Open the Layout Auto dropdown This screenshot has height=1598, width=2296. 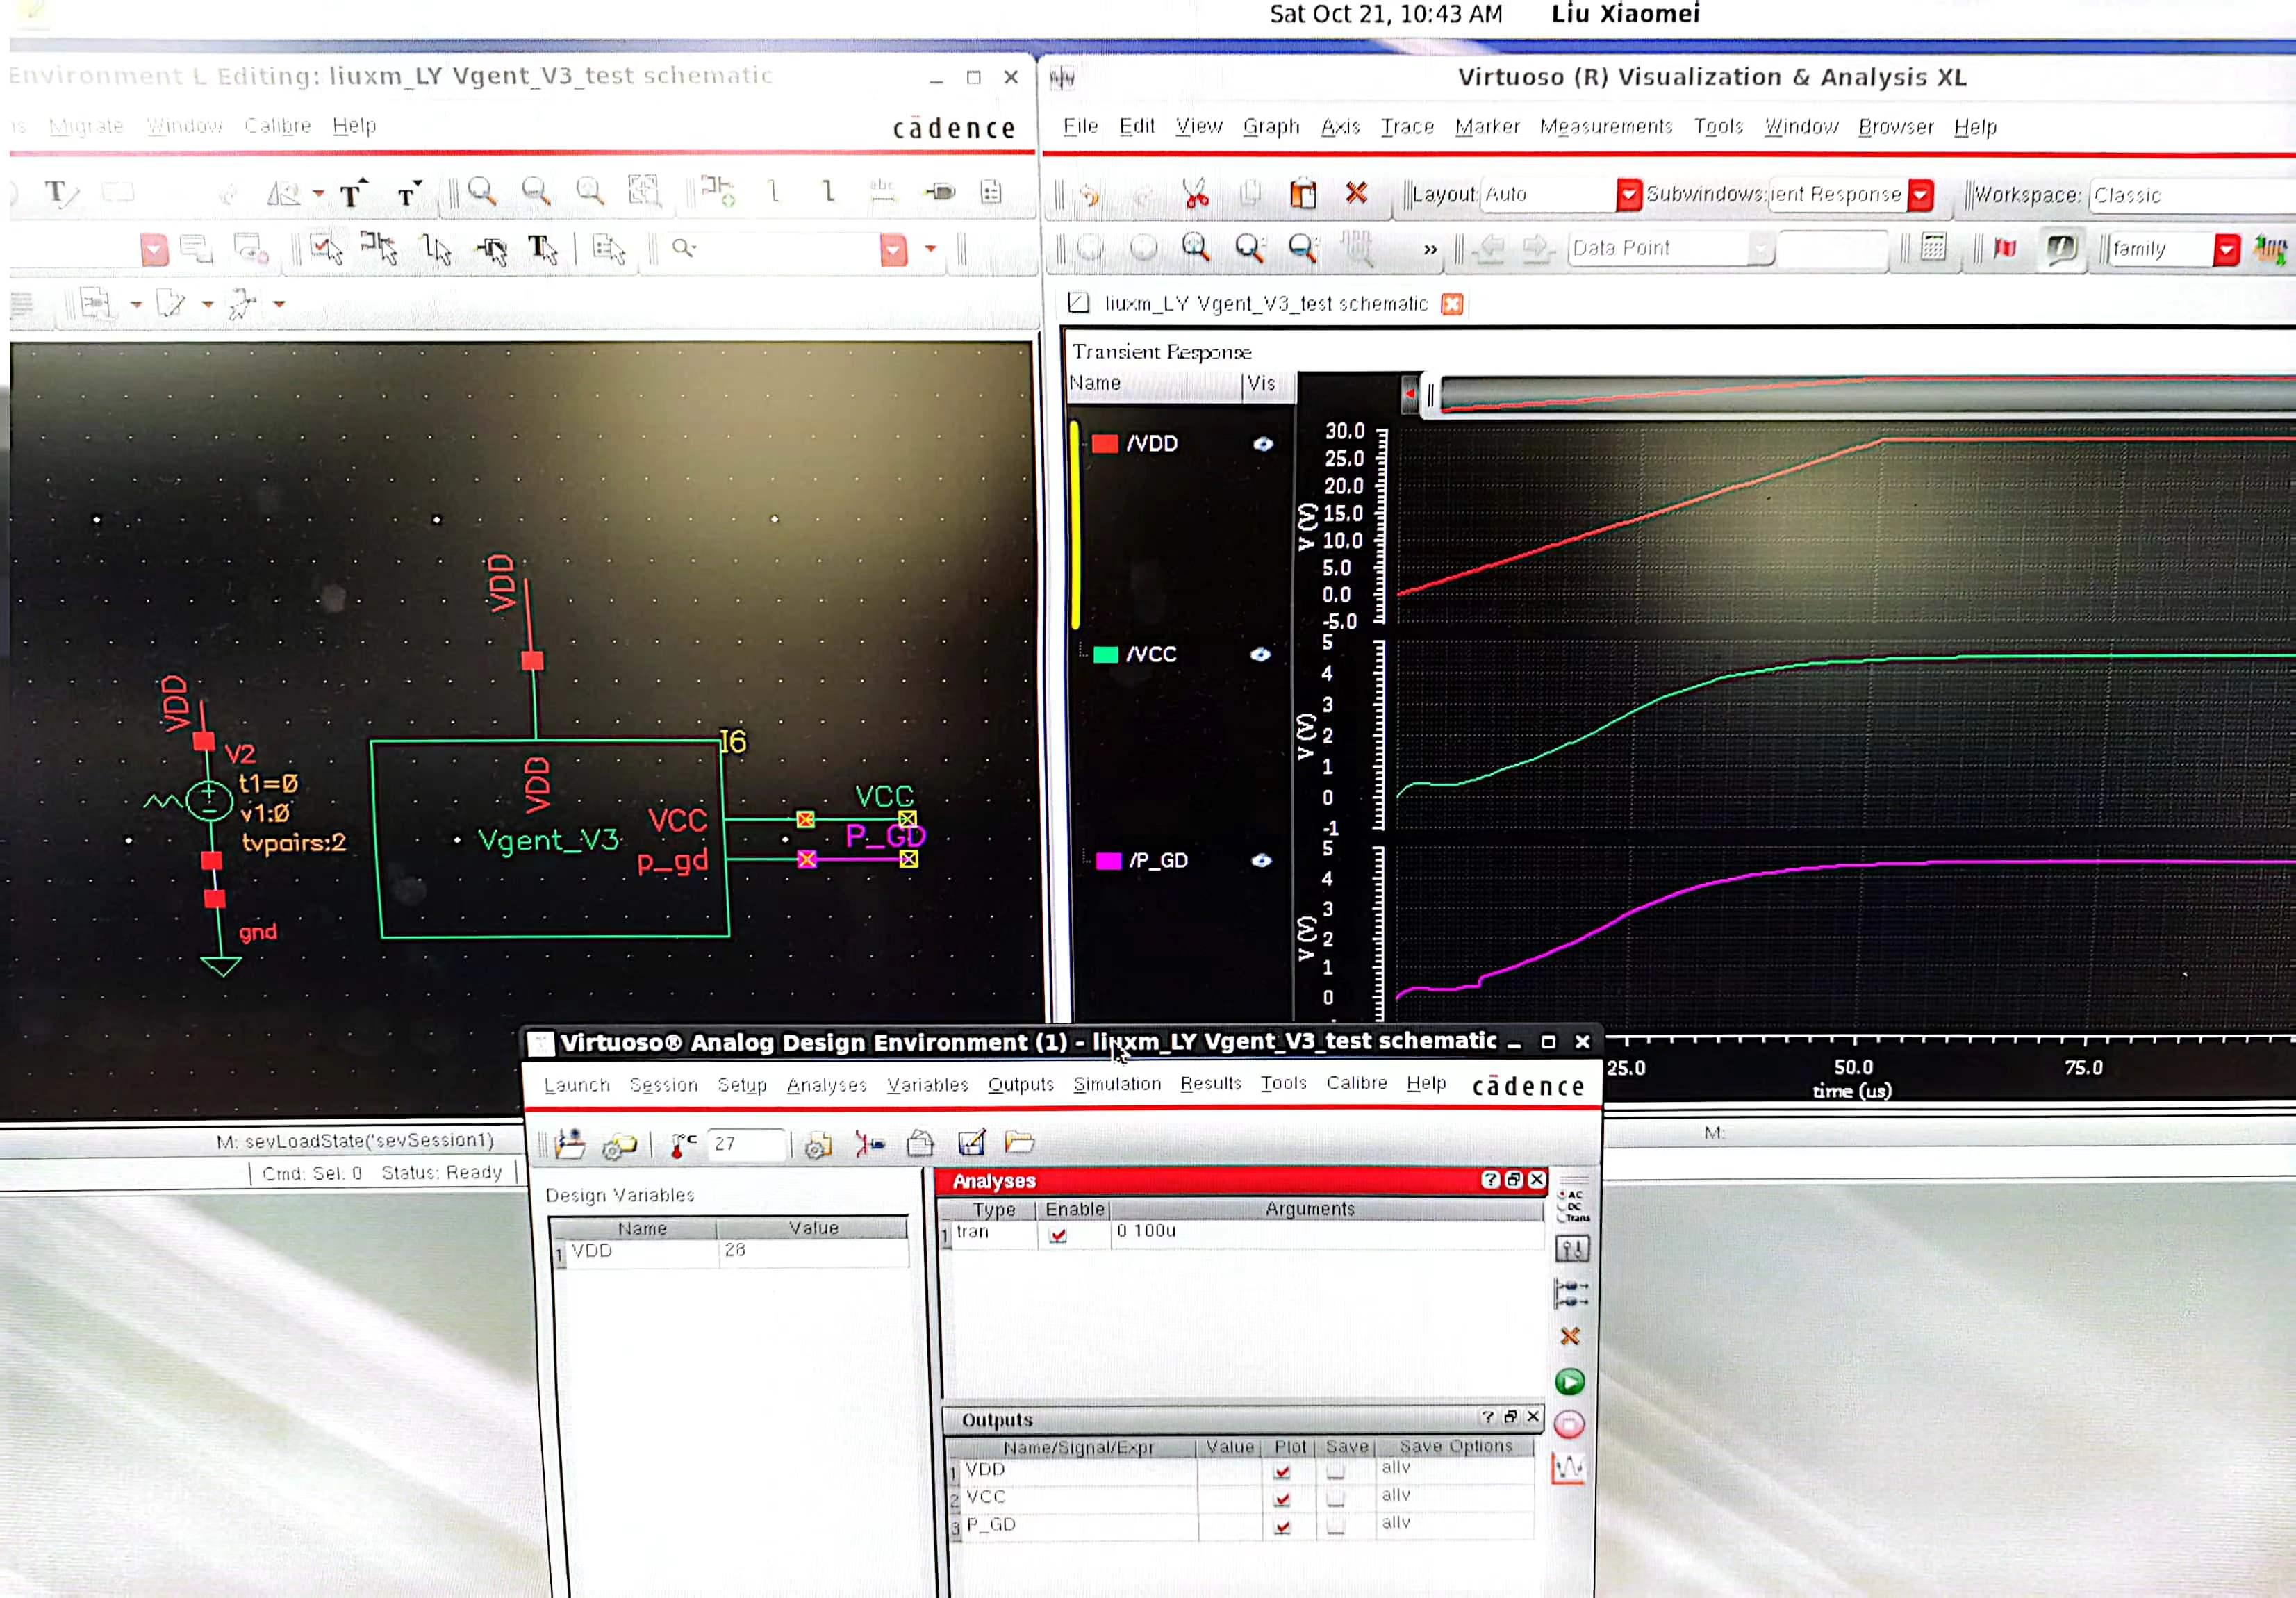1628,194
